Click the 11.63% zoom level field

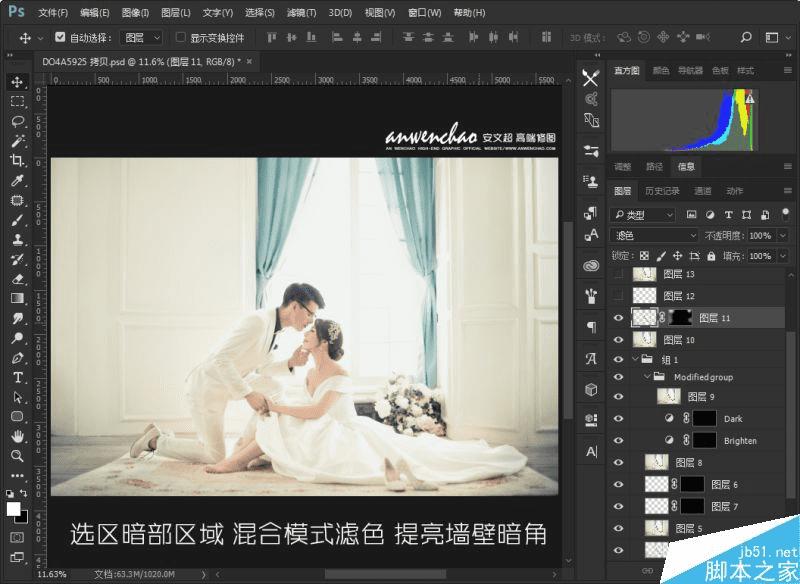click(52, 574)
